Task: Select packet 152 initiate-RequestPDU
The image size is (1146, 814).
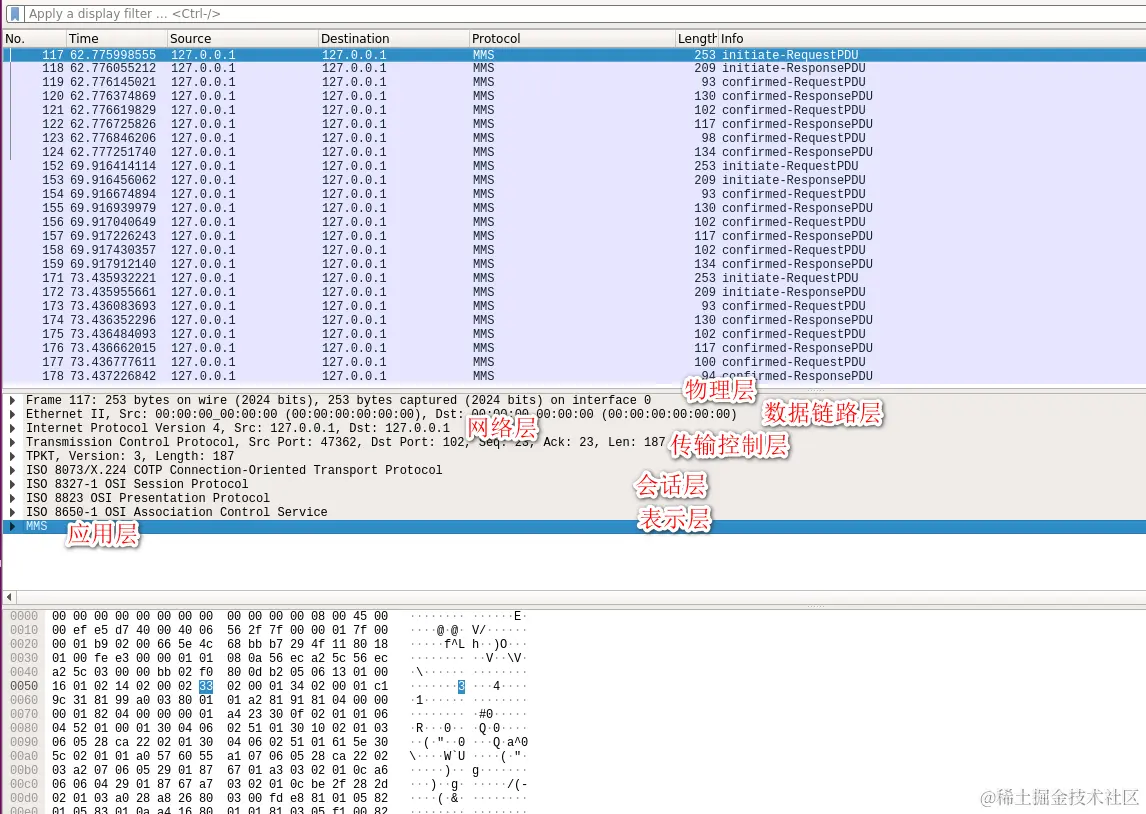Action: pyautogui.click(x=574, y=166)
